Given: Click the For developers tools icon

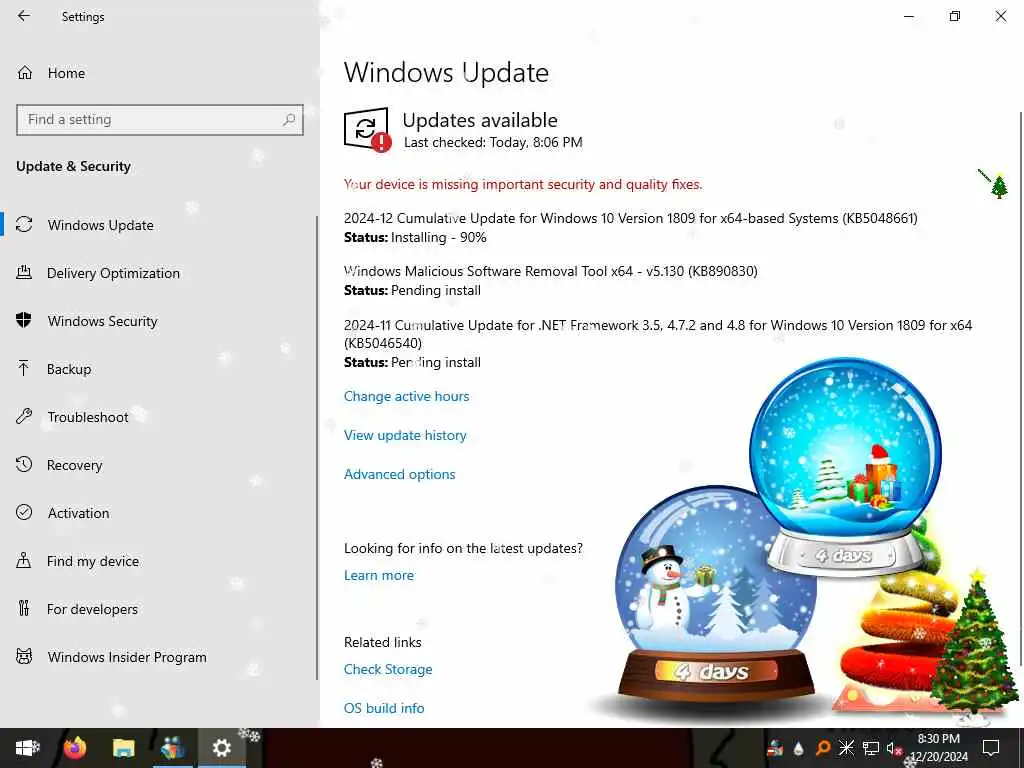Looking at the screenshot, I should 24,608.
